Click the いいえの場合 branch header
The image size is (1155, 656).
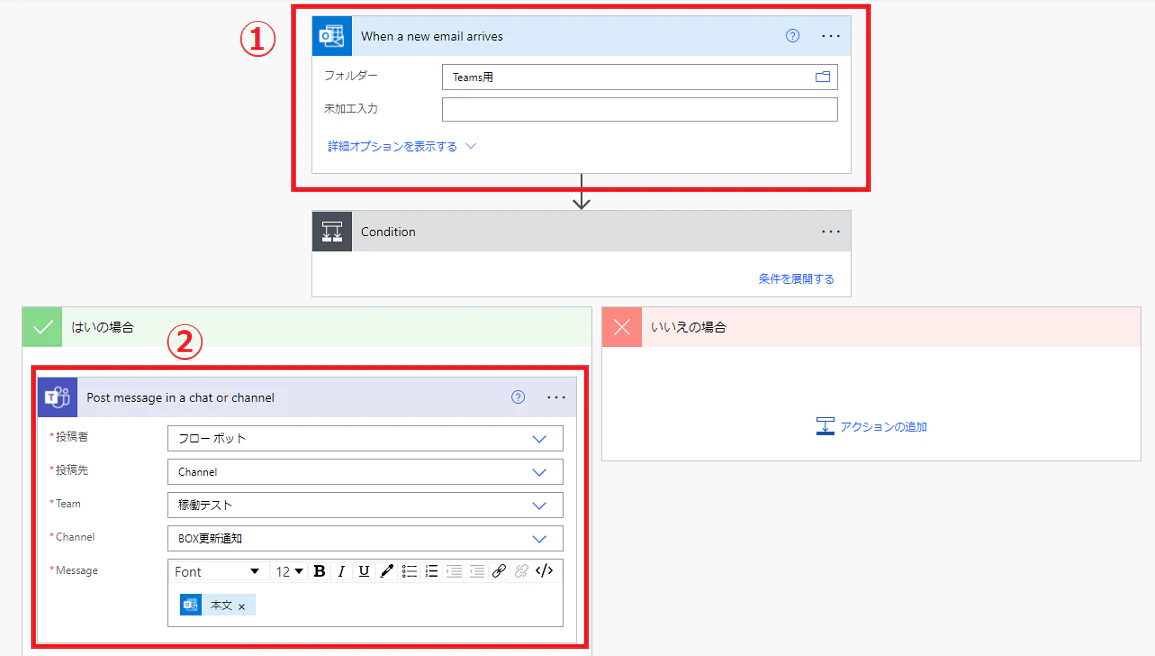(x=871, y=327)
